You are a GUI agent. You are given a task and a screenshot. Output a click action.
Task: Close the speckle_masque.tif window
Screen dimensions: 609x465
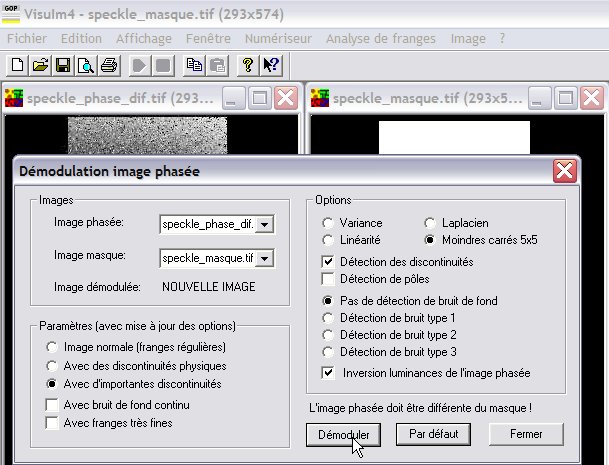tap(592, 98)
